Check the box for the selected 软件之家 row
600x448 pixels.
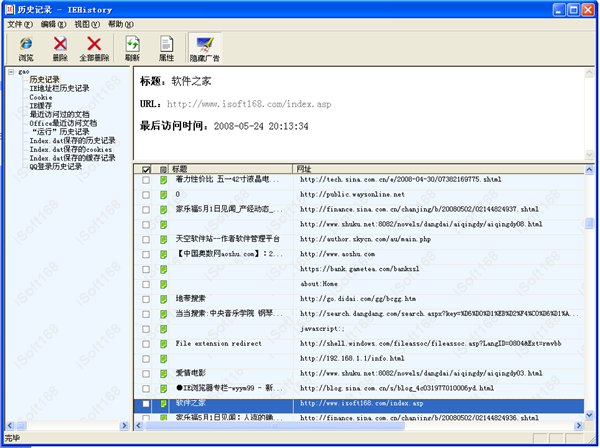[146, 404]
